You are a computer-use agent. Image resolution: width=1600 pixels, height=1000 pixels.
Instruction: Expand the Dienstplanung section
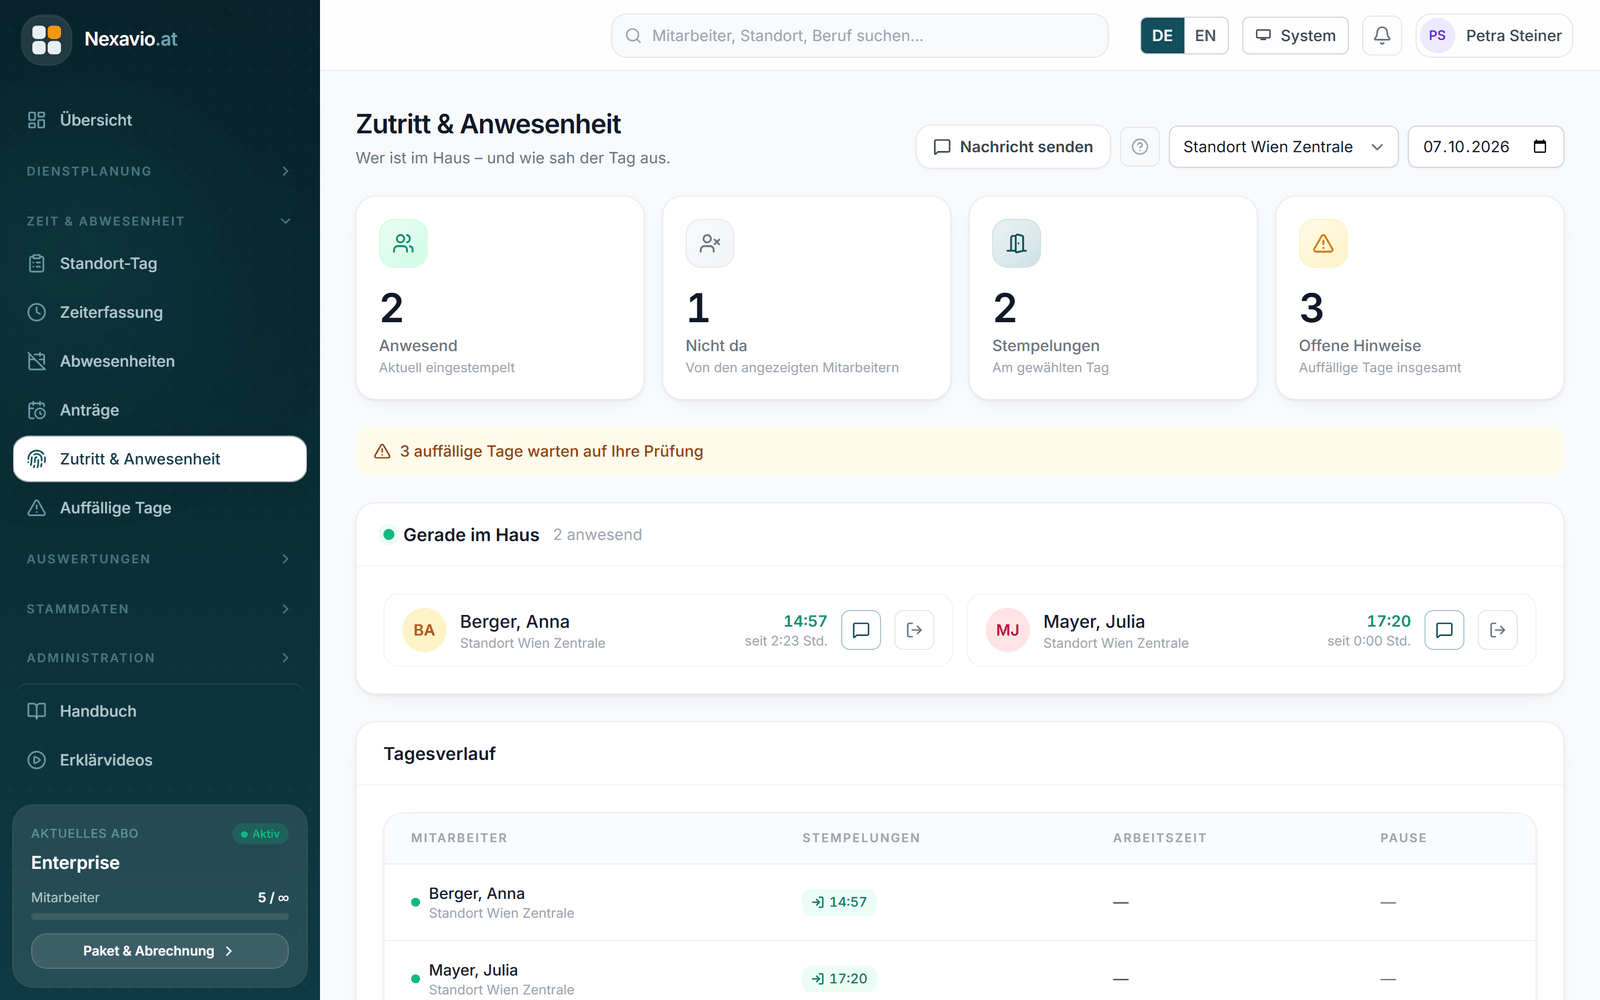pos(160,171)
